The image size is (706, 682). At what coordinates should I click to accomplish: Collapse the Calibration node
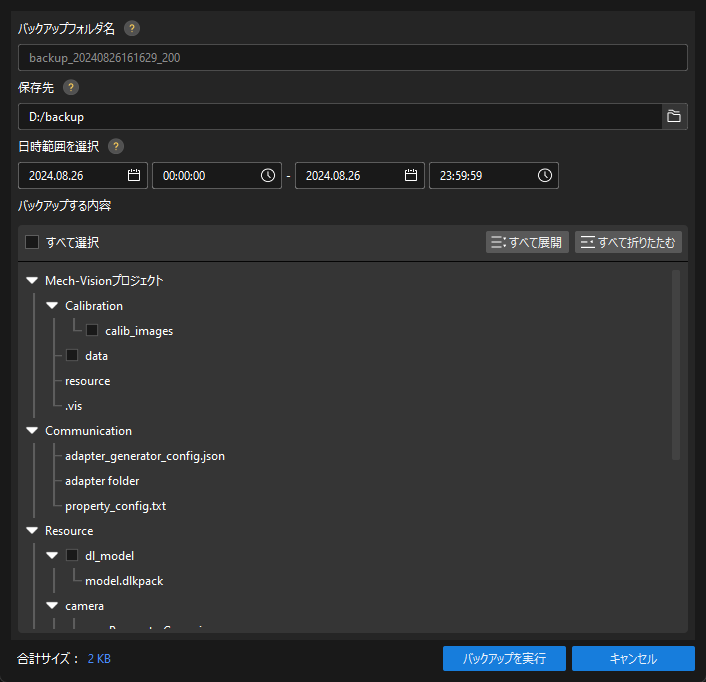coord(52,306)
